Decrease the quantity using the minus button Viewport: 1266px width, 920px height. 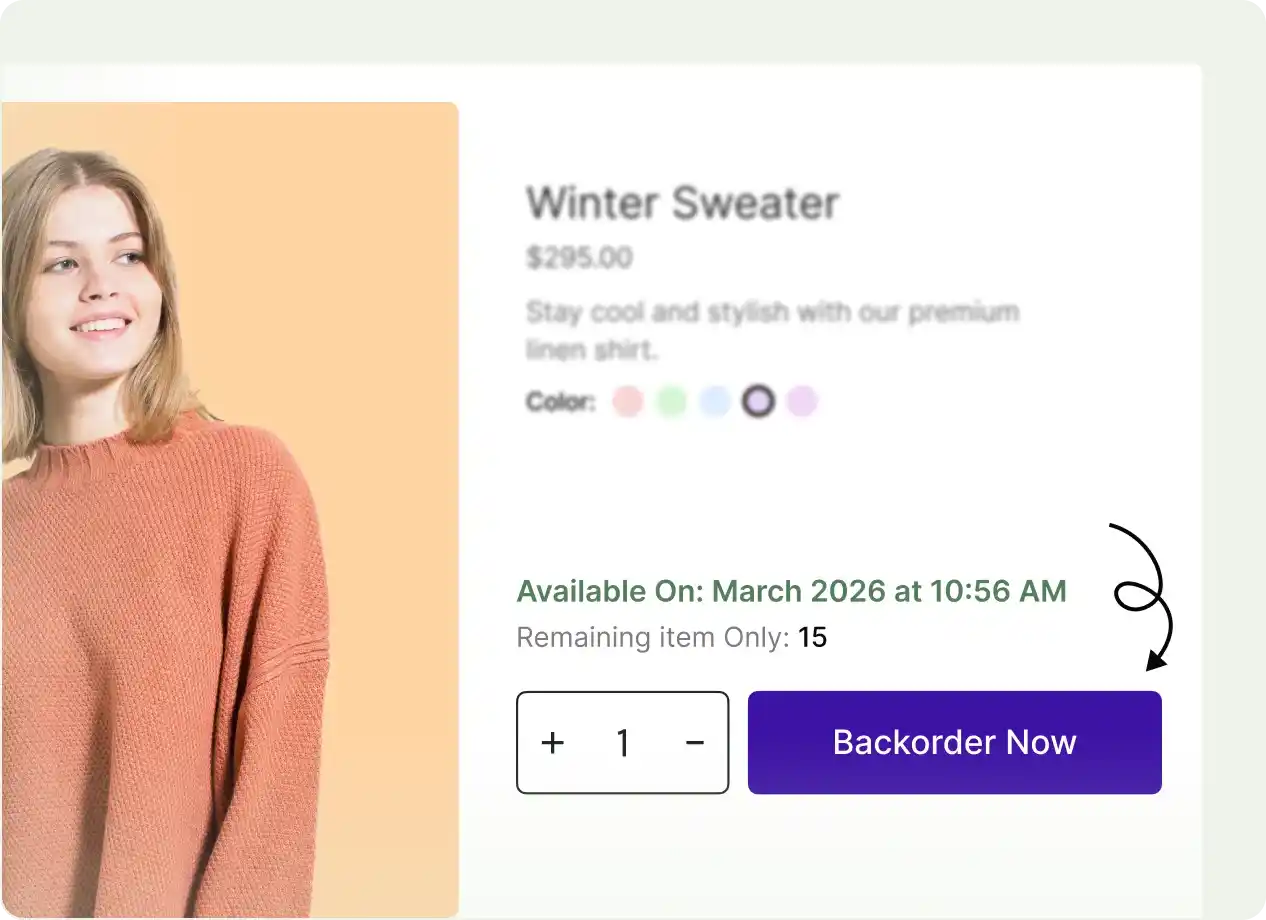[694, 743]
